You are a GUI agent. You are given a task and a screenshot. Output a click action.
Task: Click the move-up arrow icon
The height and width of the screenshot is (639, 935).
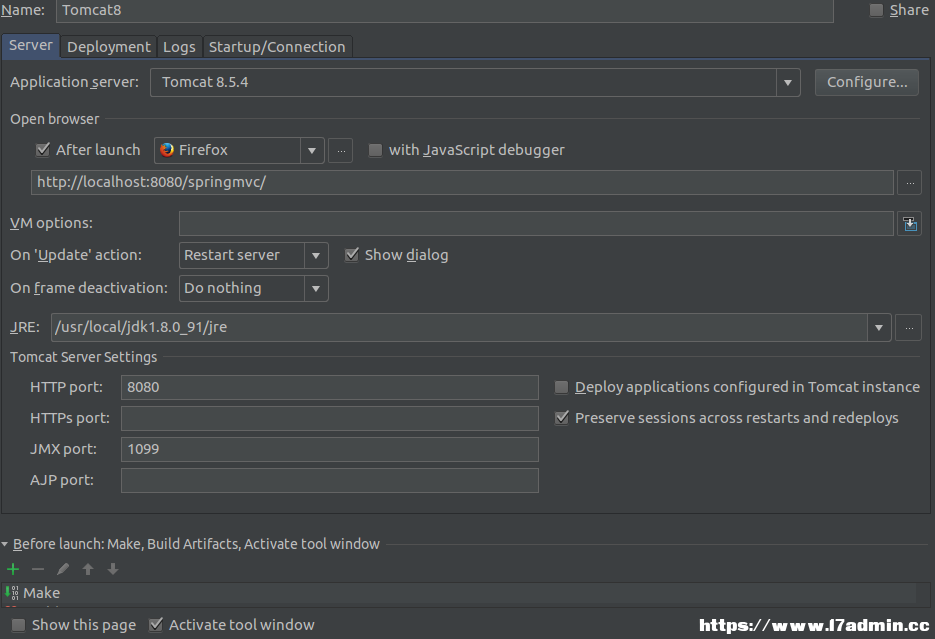tap(88, 569)
